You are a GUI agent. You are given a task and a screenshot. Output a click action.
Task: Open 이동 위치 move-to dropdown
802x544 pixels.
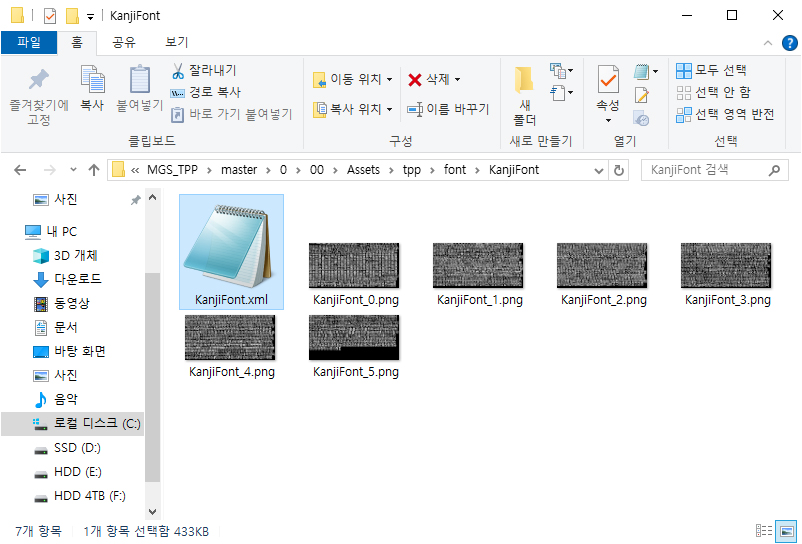point(352,79)
